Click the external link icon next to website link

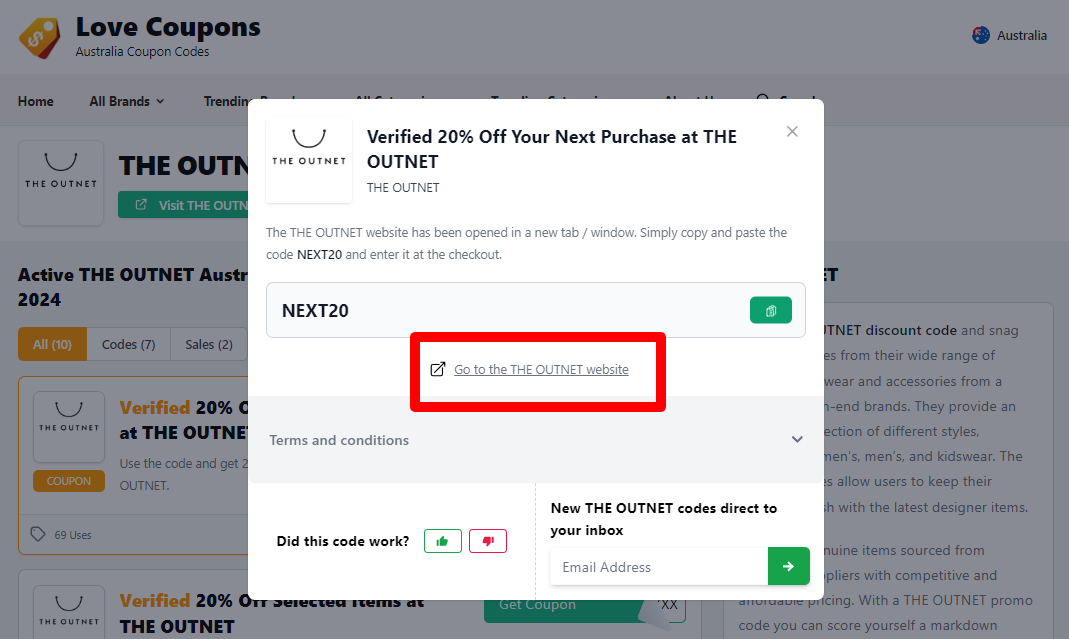tap(437, 369)
